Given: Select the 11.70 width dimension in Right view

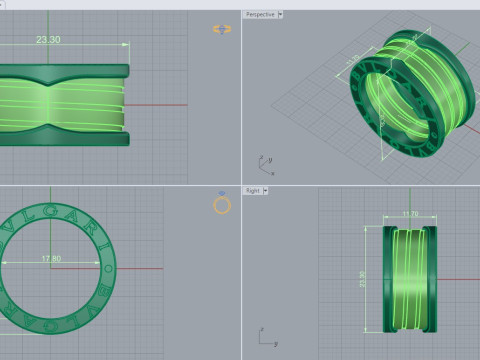Looking at the screenshot, I should [410, 214].
